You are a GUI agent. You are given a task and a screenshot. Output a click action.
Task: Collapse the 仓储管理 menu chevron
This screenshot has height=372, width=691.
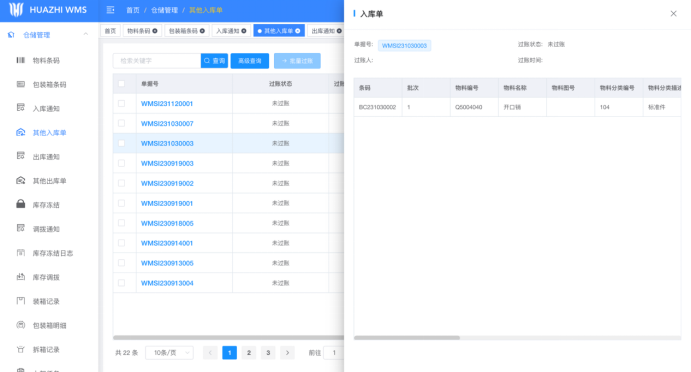pos(85,34)
